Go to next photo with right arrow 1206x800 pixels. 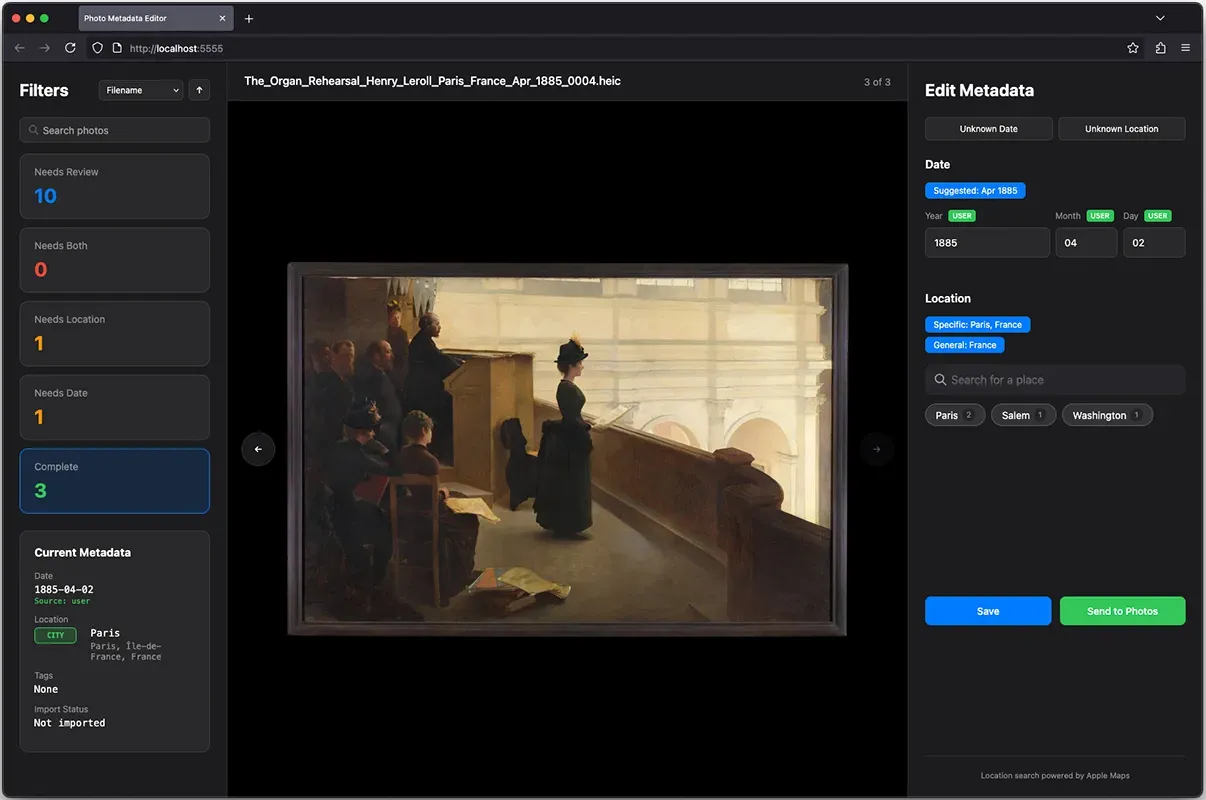(x=876, y=449)
